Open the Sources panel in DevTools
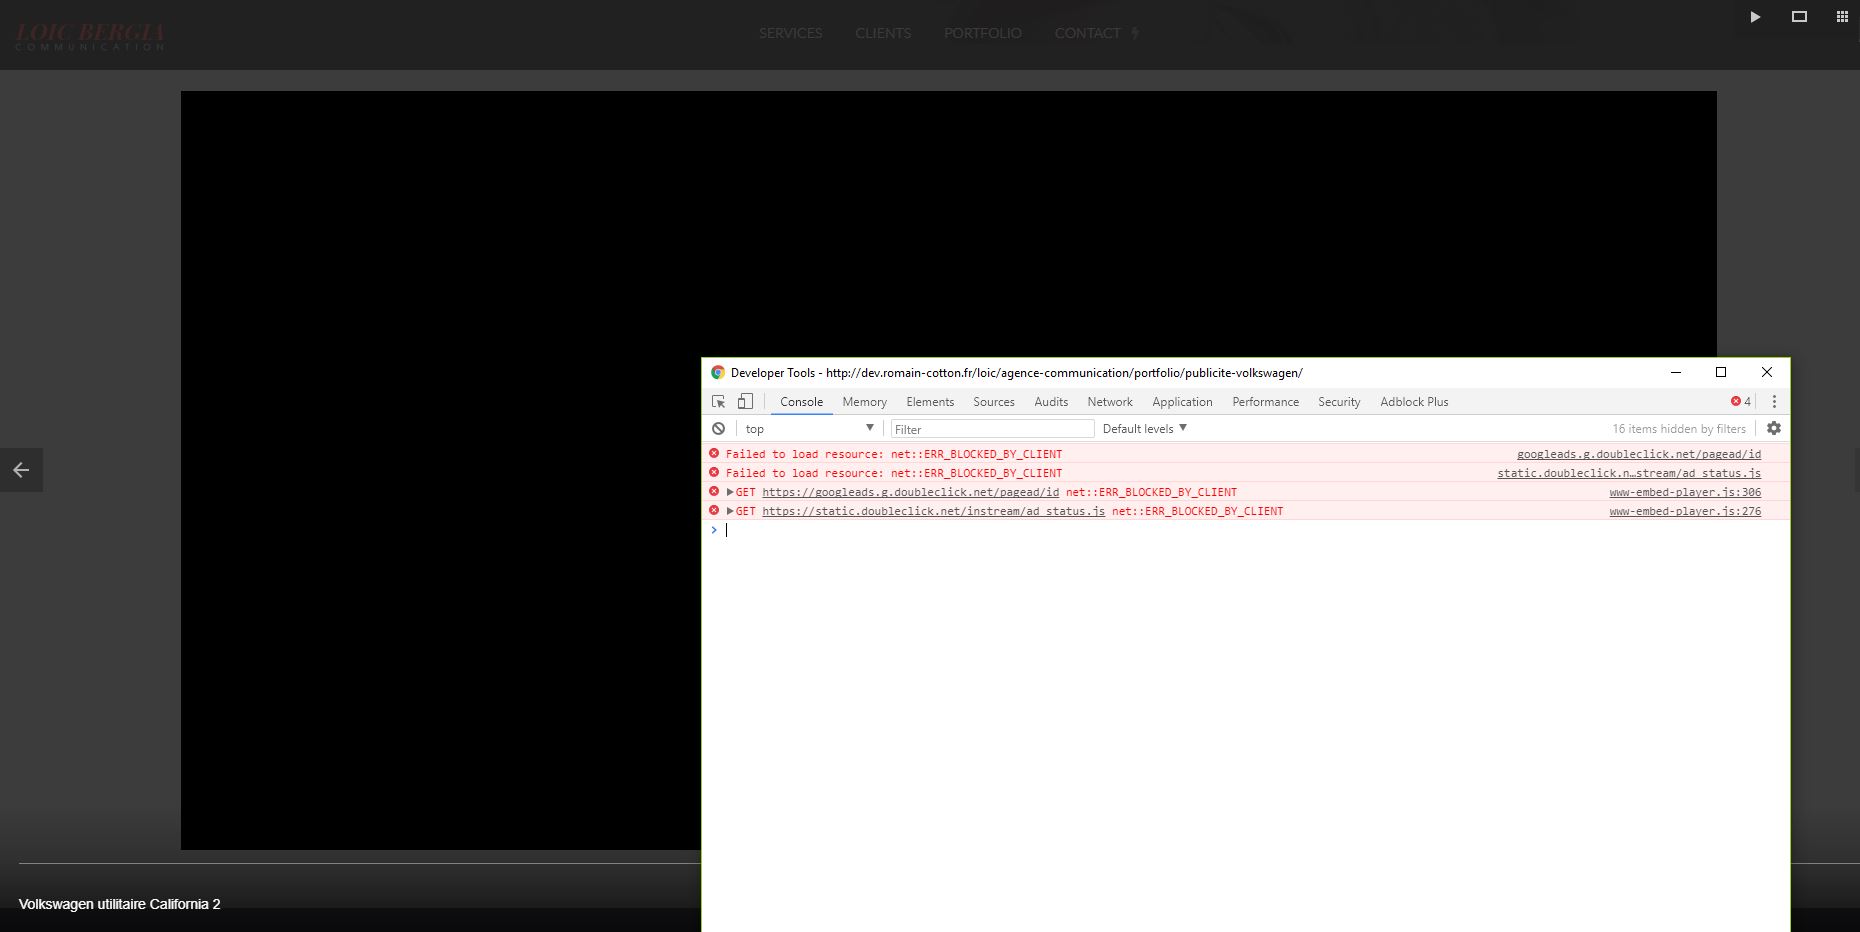Screen dimensions: 1860x932 (x=993, y=401)
